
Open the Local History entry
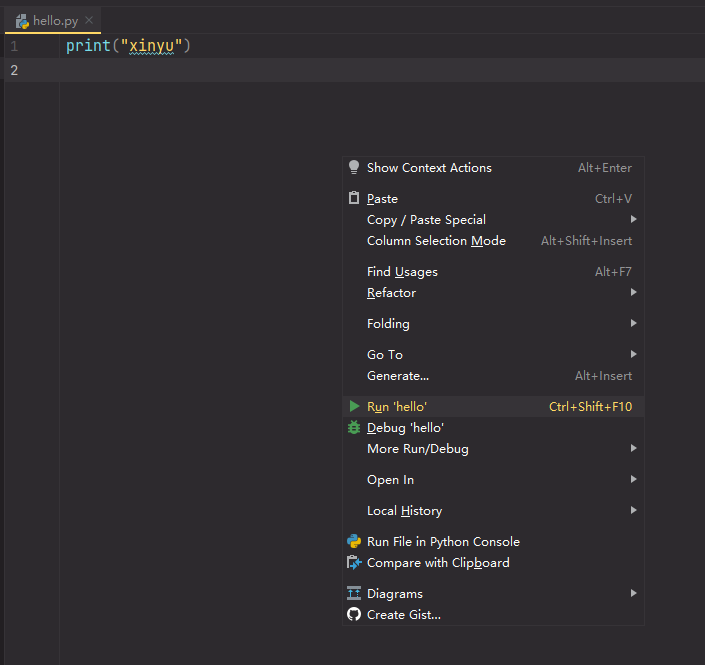click(494, 511)
